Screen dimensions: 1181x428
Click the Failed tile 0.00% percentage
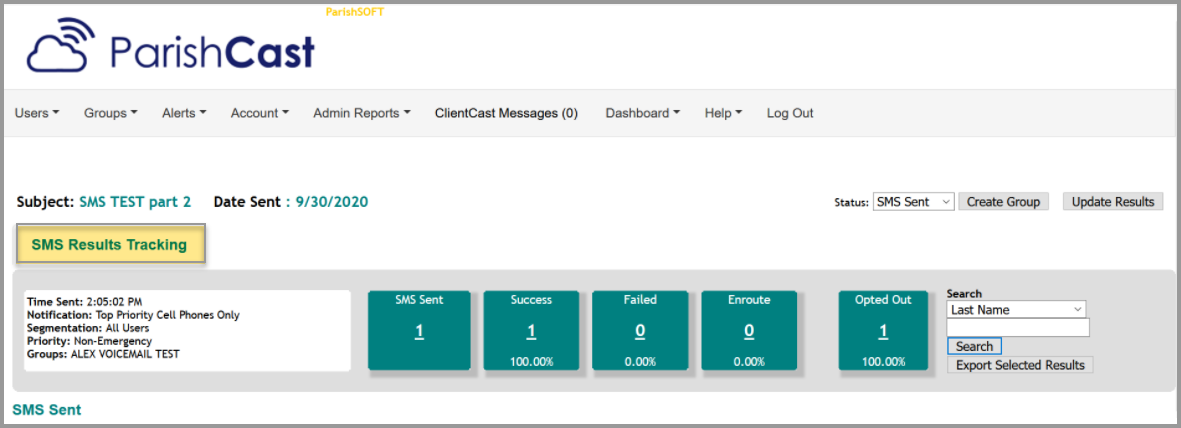click(640, 362)
